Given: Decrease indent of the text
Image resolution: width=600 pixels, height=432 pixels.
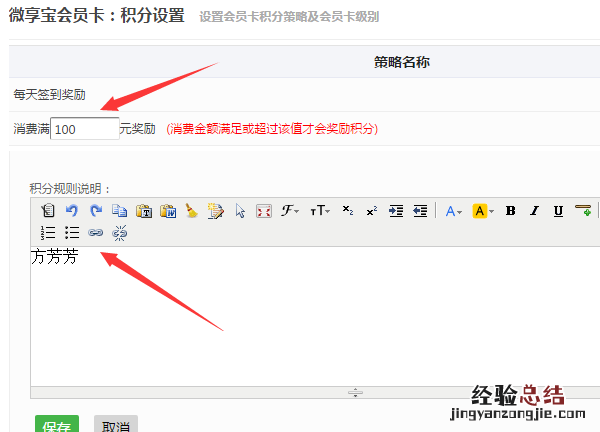Looking at the screenshot, I should [420, 211].
